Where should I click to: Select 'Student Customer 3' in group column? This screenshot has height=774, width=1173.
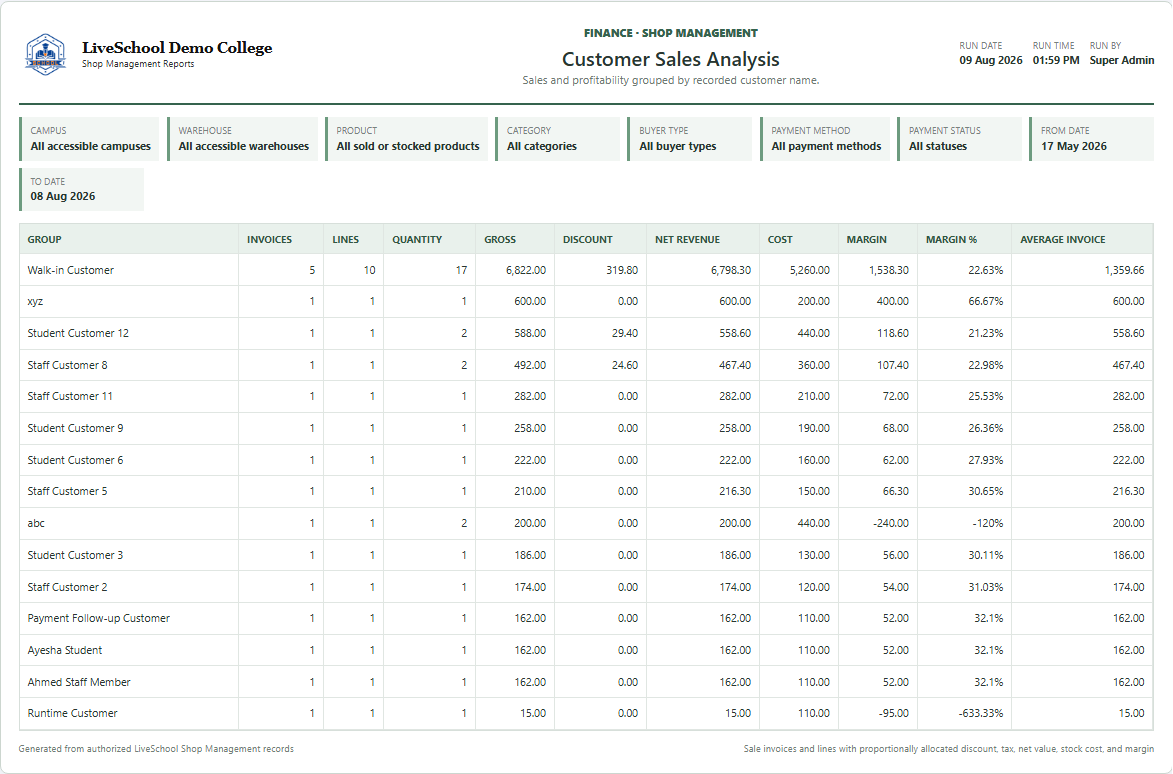point(76,556)
